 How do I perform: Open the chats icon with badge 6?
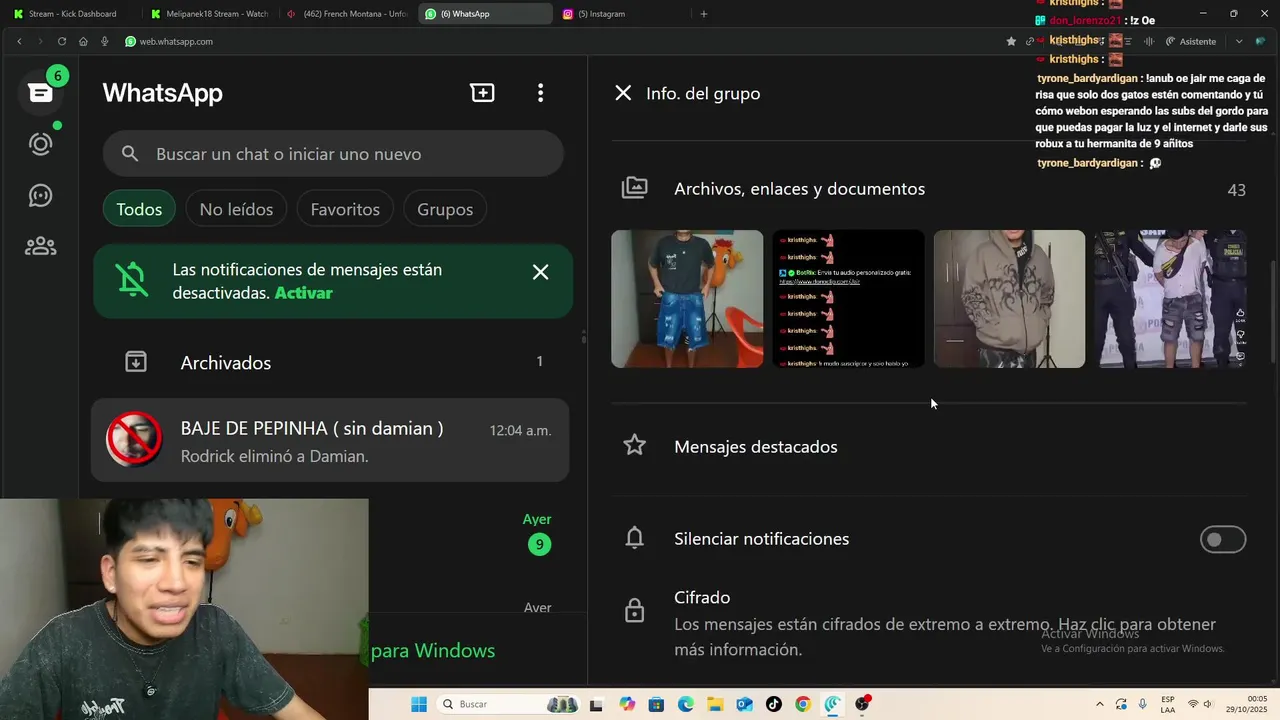click(x=40, y=92)
